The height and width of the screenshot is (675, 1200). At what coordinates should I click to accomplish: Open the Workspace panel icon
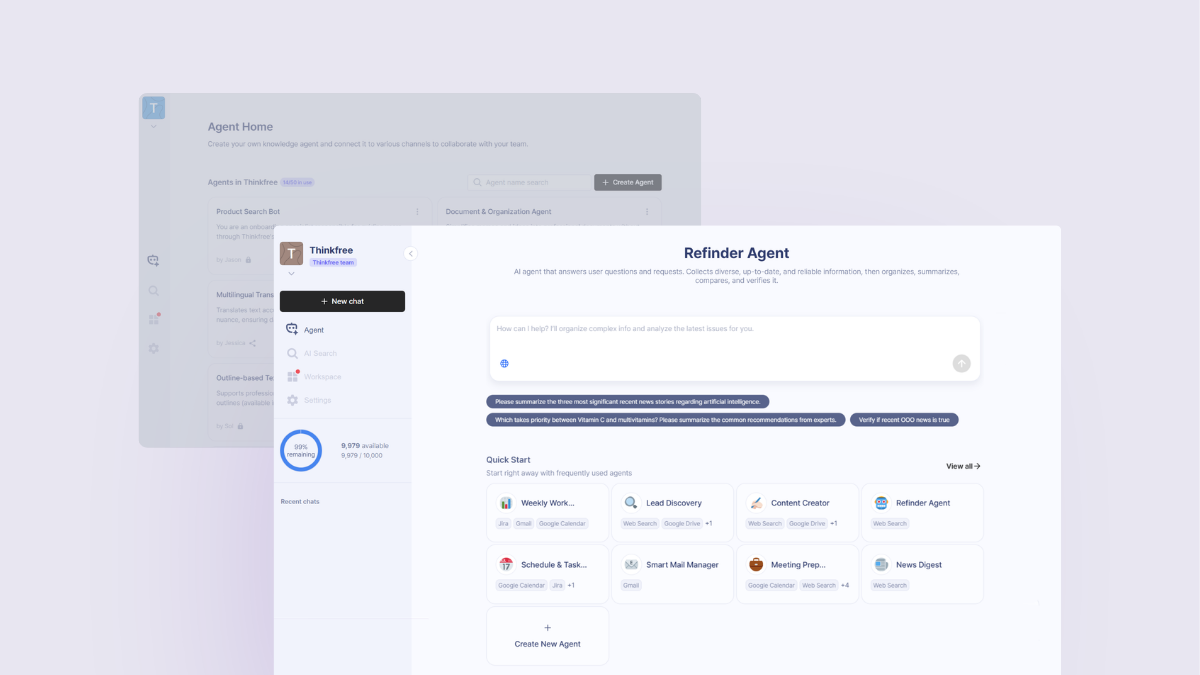click(x=294, y=376)
